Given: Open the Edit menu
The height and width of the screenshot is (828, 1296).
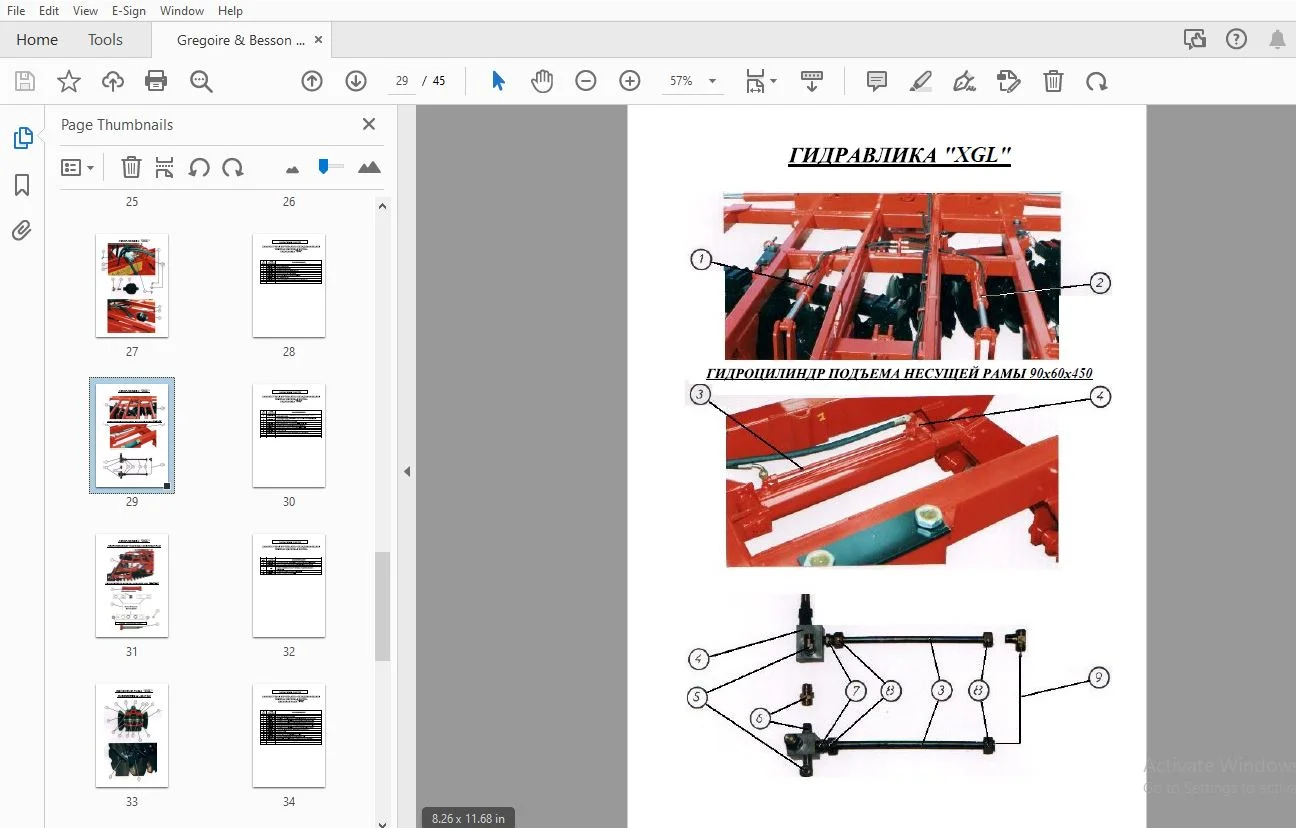Looking at the screenshot, I should tap(48, 11).
